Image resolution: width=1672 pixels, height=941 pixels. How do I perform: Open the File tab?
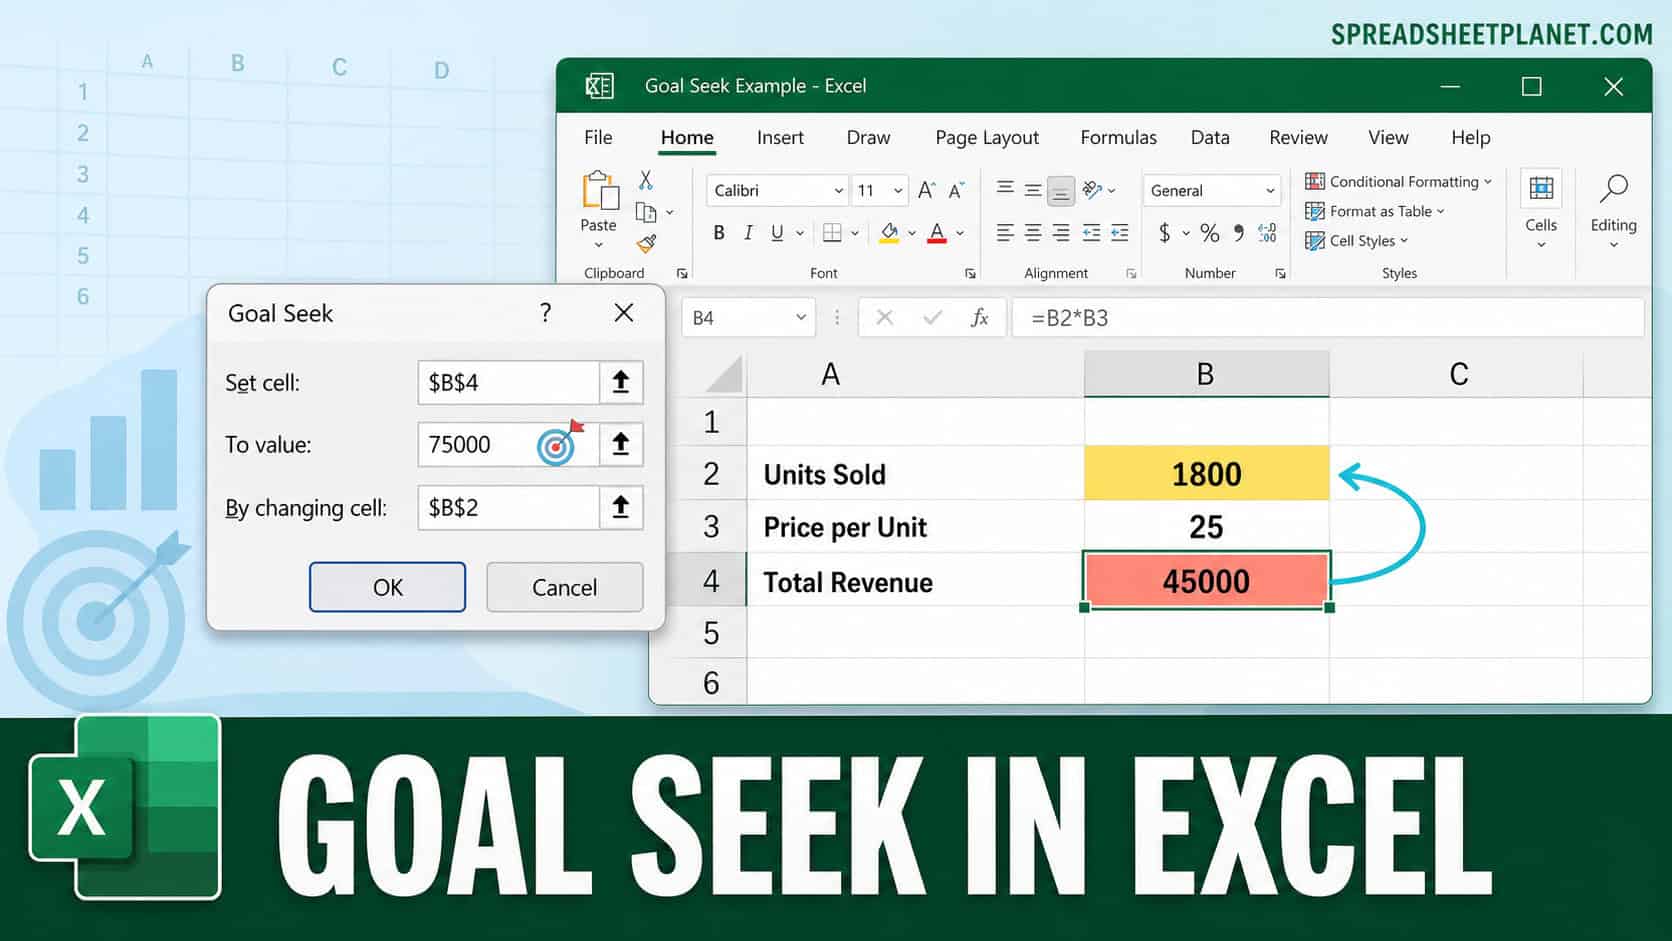click(598, 138)
